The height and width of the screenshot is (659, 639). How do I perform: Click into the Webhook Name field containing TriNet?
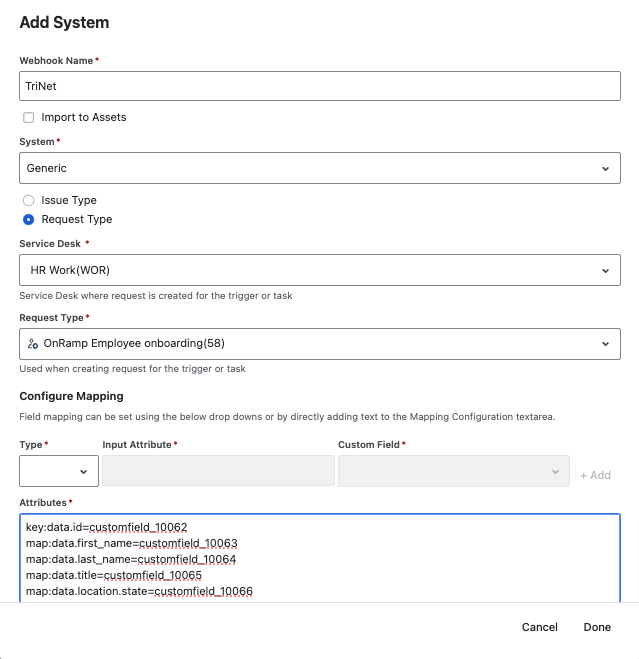click(320, 86)
